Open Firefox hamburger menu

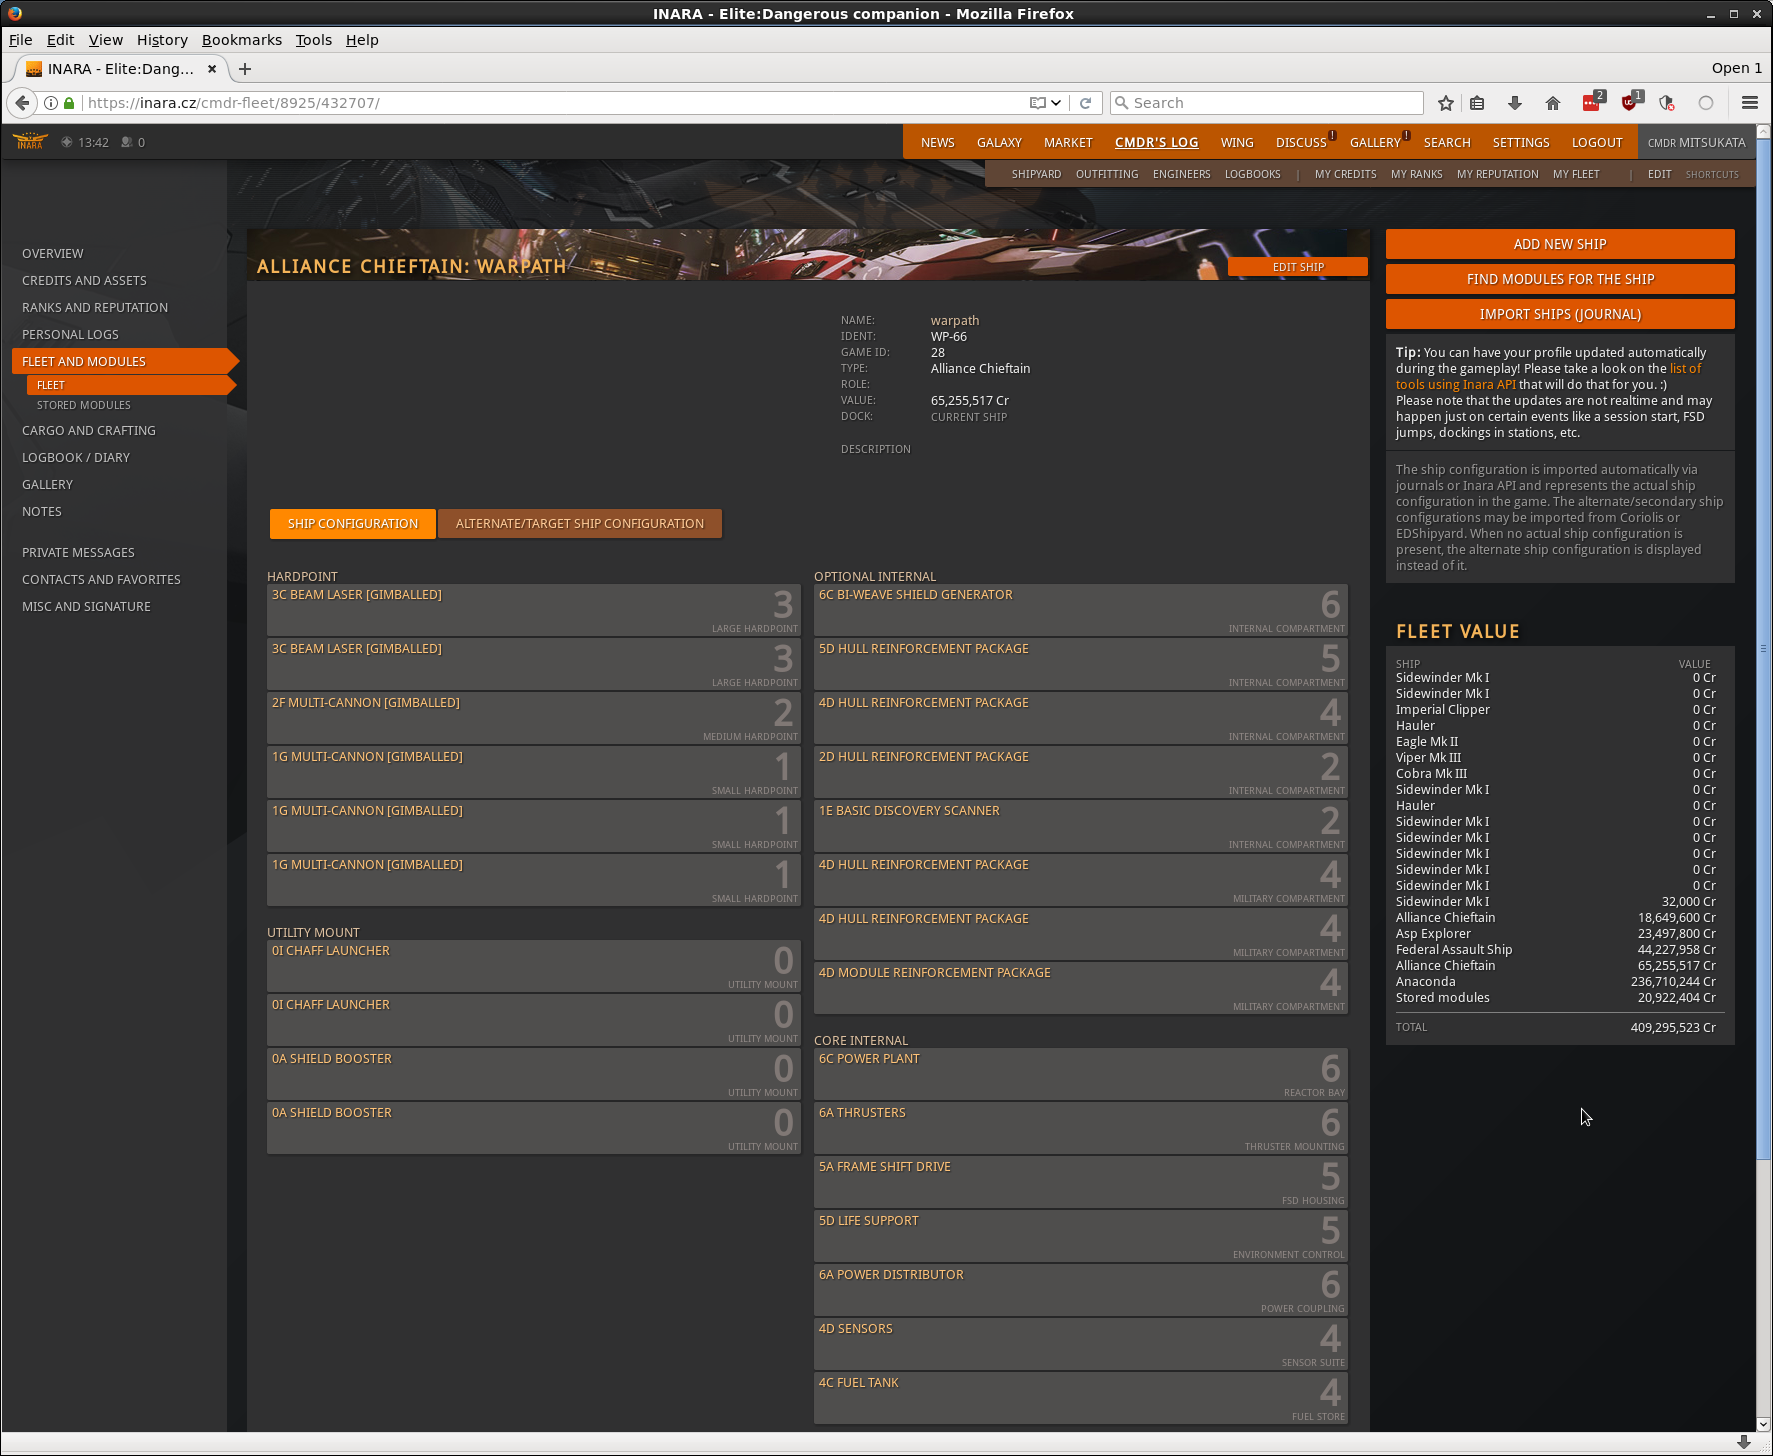click(x=1750, y=103)
